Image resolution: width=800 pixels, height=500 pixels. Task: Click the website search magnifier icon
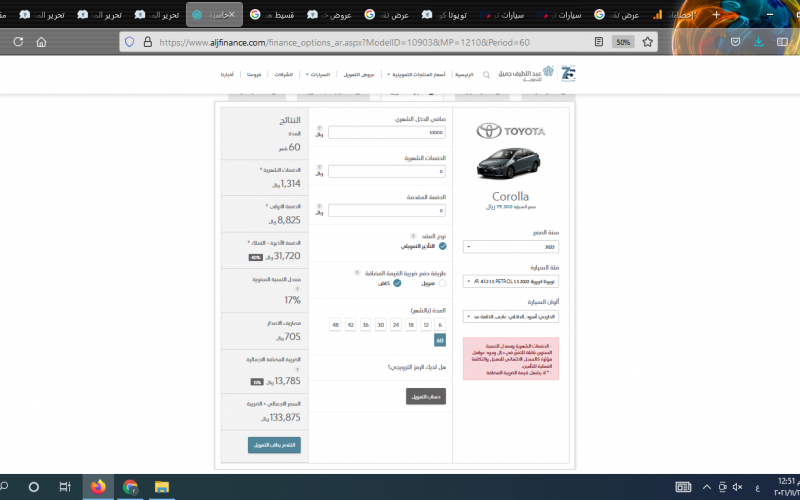tap(486, 74)
